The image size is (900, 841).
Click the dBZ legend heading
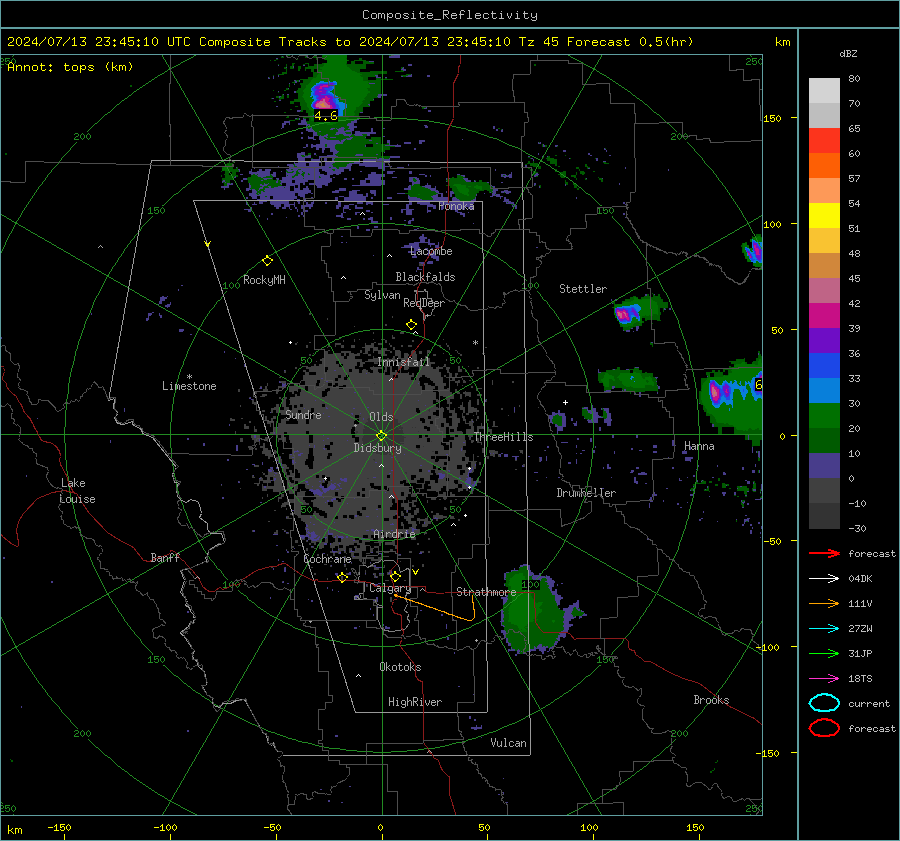(x=848, y=53)
